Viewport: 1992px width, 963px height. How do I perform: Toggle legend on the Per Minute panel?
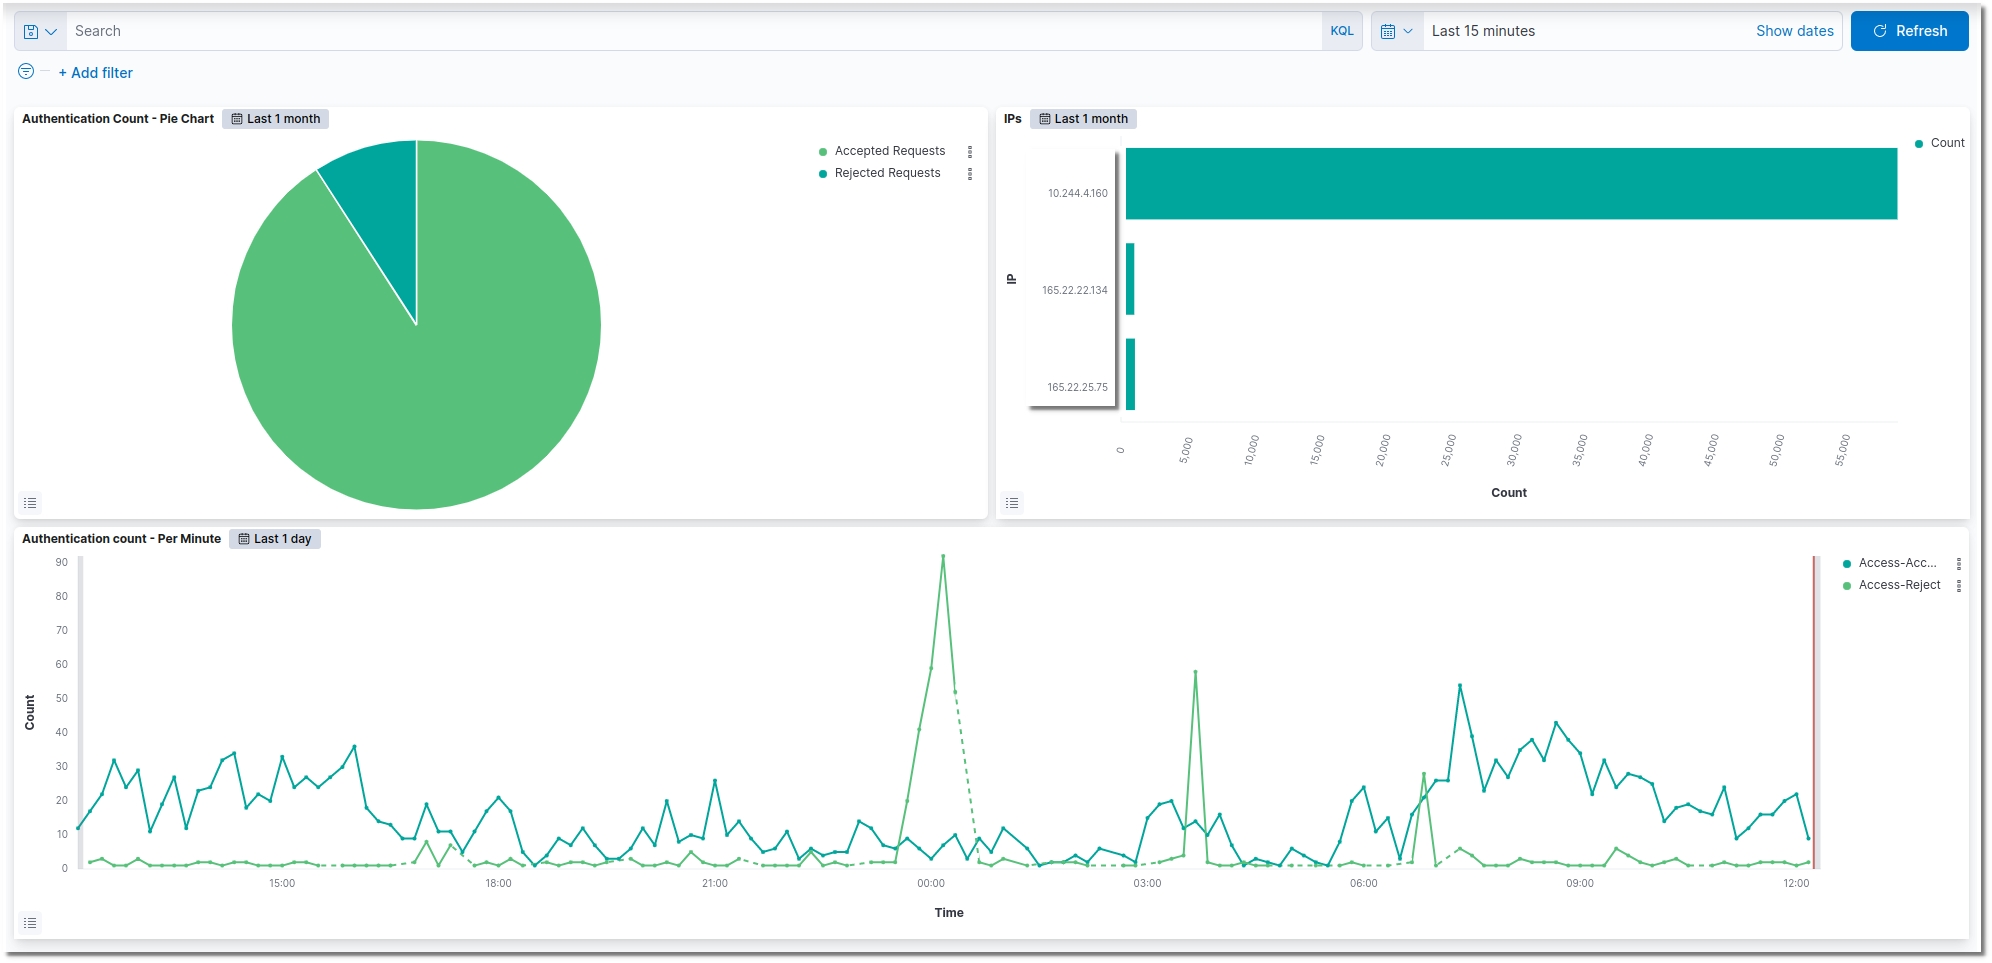30,923
